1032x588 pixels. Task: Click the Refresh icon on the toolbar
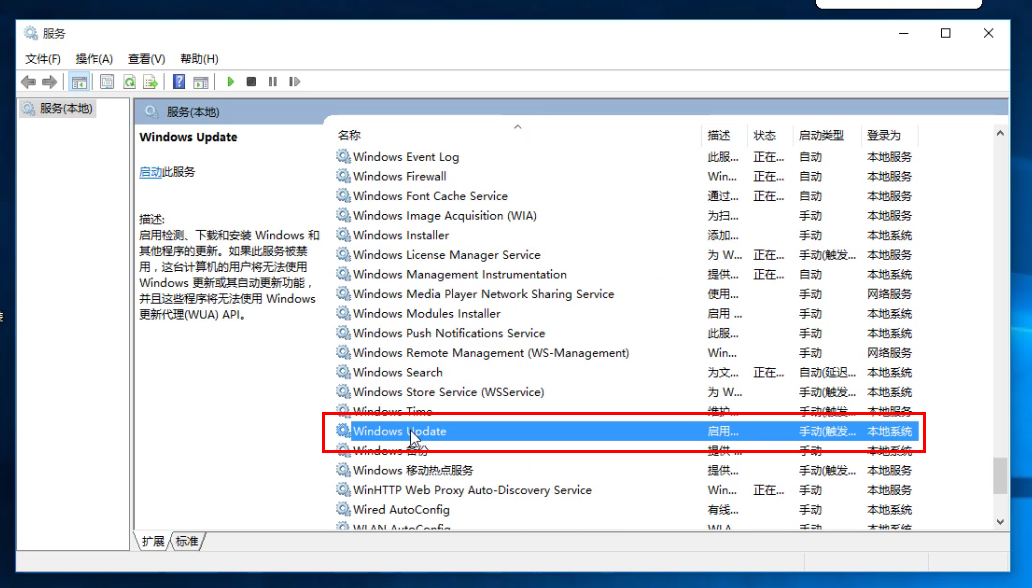(x=129, y=81)
